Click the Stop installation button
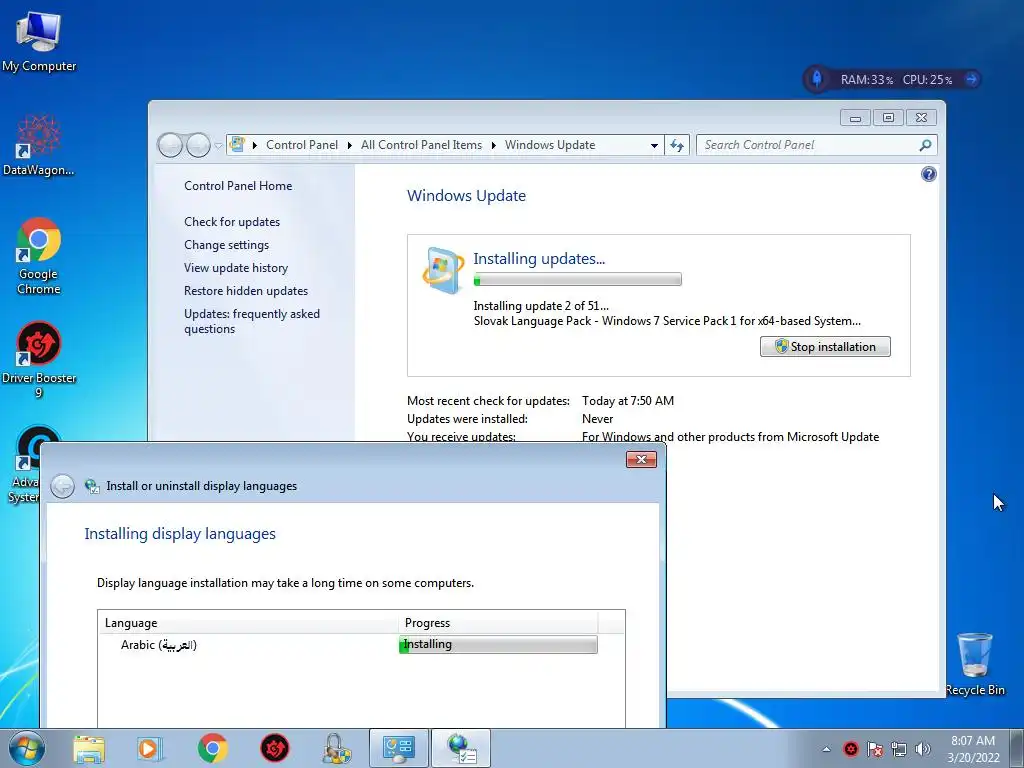 [825, 347]
